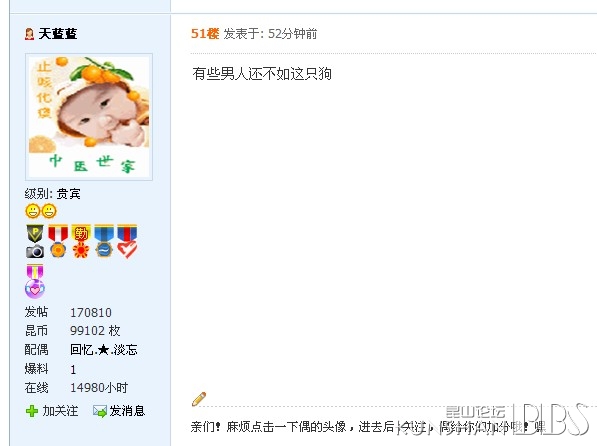Select the purple heart medal

tap(35, 281)
